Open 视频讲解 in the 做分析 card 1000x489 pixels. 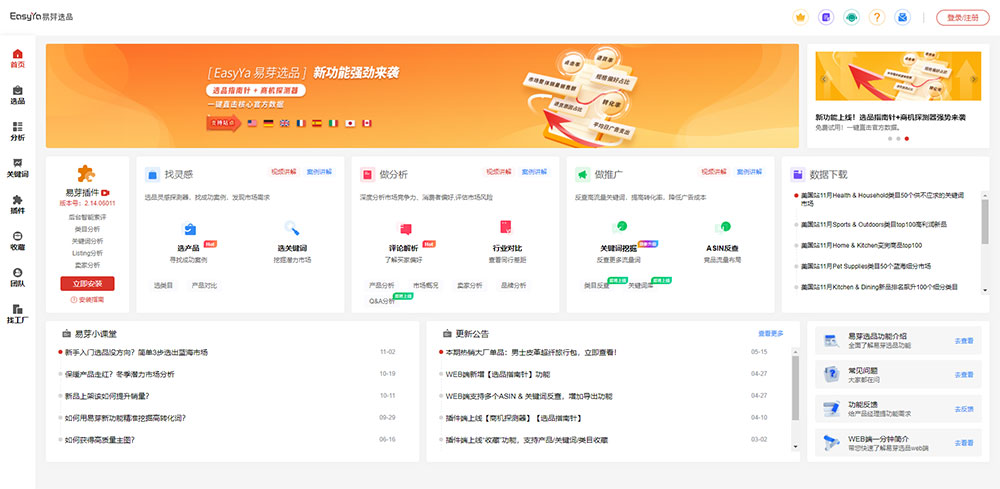coord(499,172)
